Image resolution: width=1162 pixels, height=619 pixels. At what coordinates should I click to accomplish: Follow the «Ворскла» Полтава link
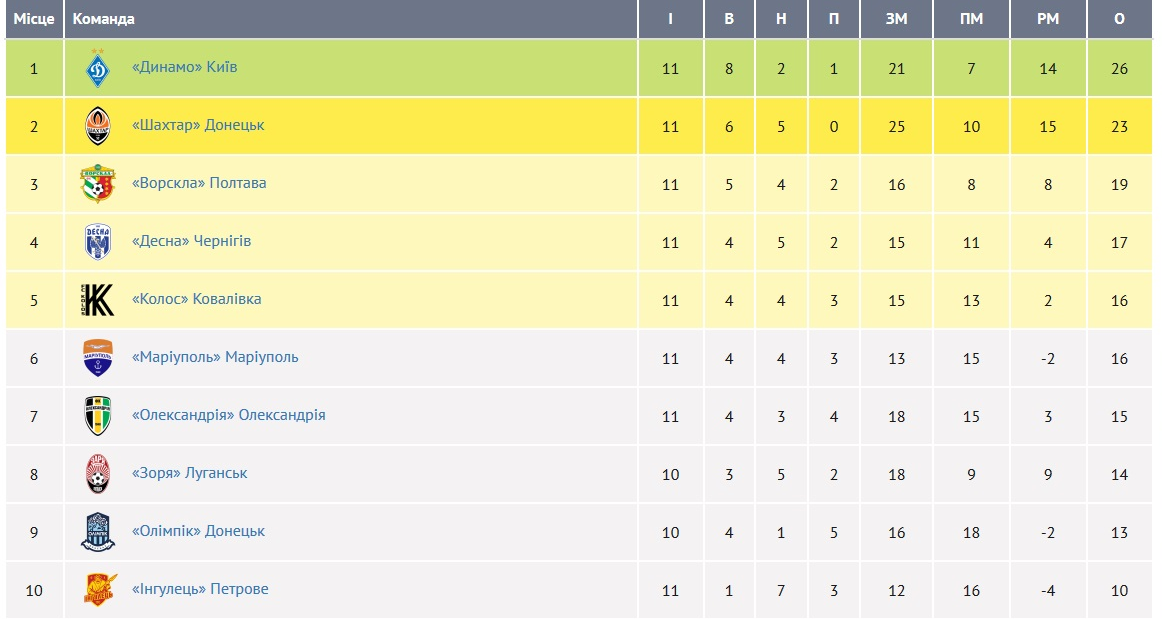pos(199,183)
